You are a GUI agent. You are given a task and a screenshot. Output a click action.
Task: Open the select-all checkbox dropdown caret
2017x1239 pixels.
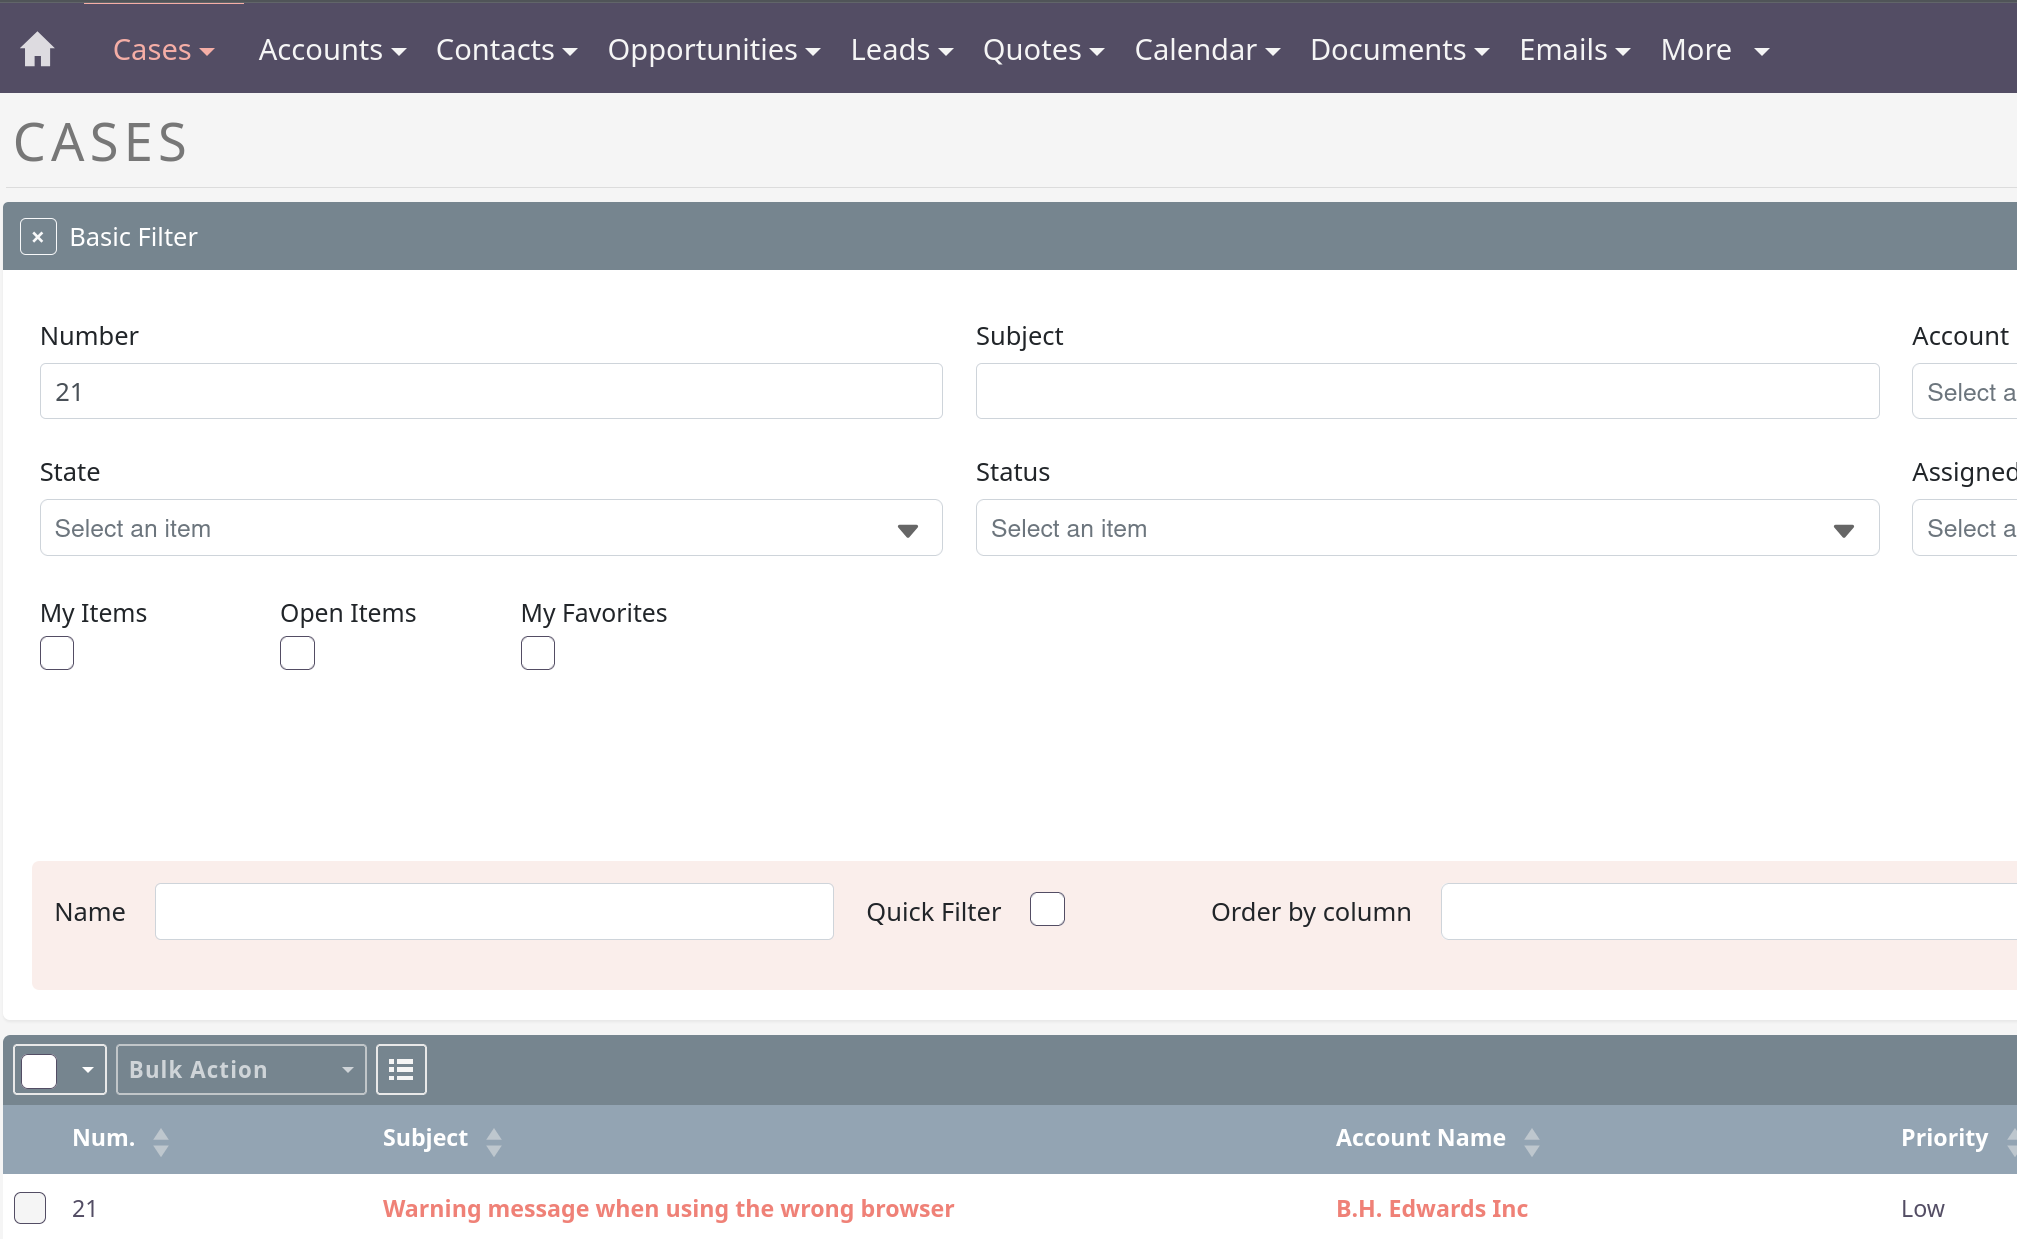(x=88, y=1070)
